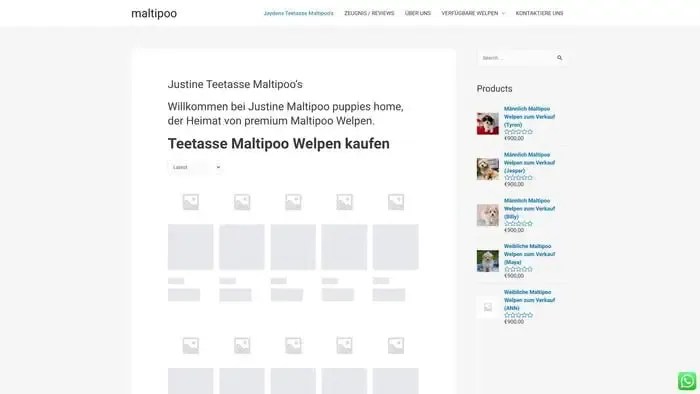Click the maltipoo site logo
The image size is (700, 394).
pyautogui.click(x=154, y=13)
